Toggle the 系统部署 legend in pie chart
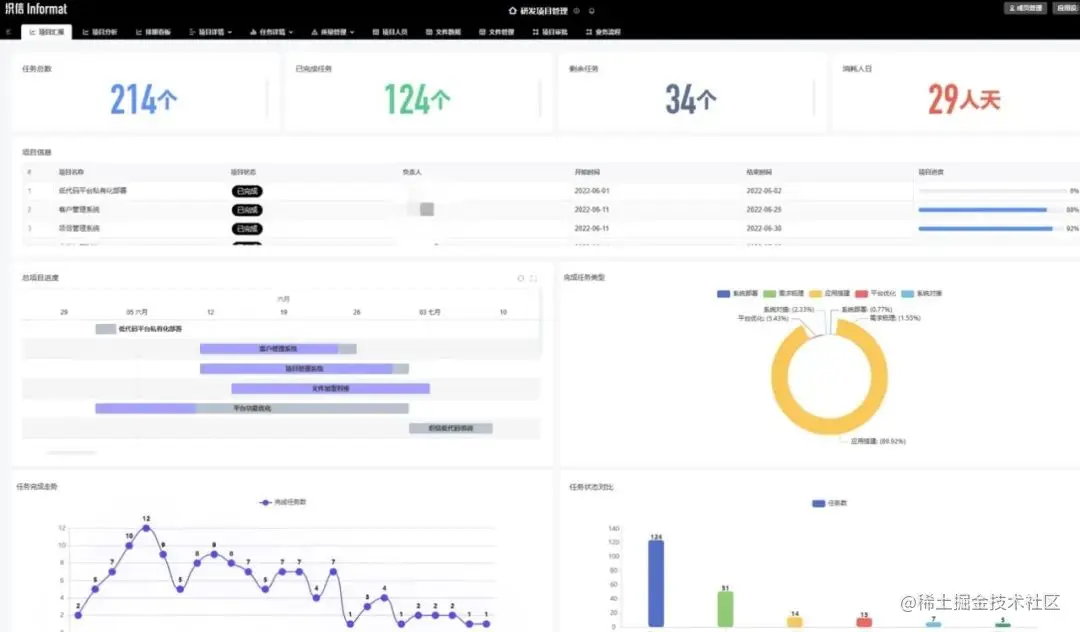Viewport: 1080px width, 632px height. [737, 294]
